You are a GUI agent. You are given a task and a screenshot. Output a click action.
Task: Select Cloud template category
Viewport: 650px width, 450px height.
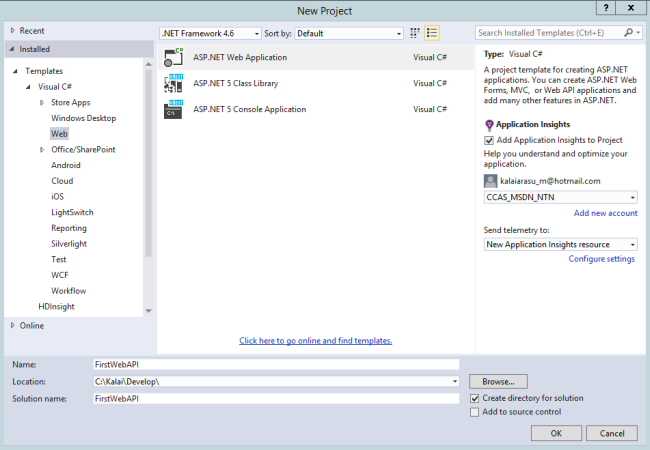point(62,181)
